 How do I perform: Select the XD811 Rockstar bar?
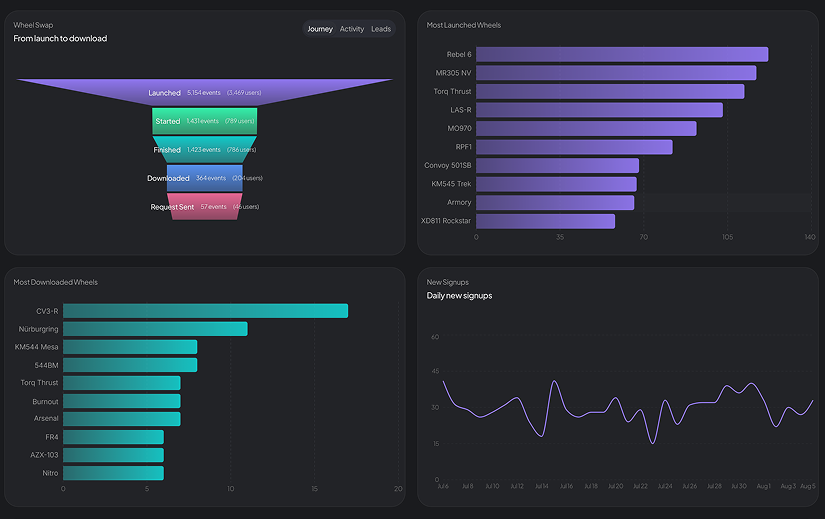pyautogui.click(x=545, y=221)
